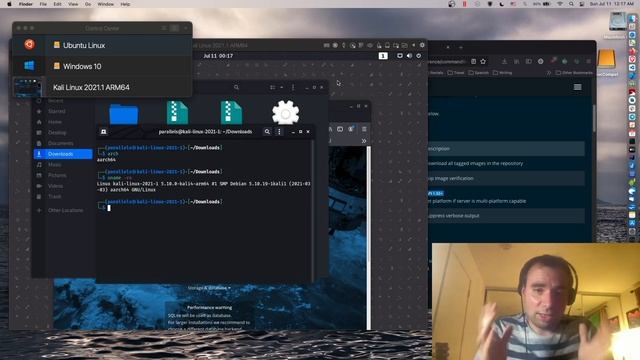Open the File menu

[x=43, y=4]
